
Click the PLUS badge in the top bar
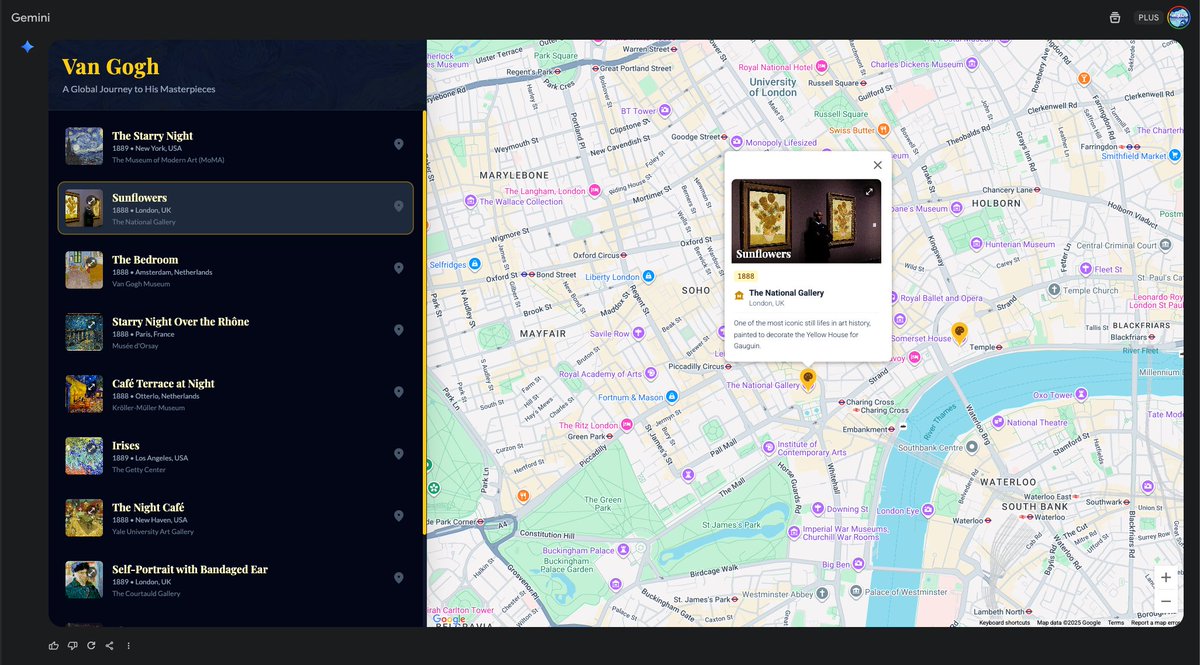point(1147,16)
